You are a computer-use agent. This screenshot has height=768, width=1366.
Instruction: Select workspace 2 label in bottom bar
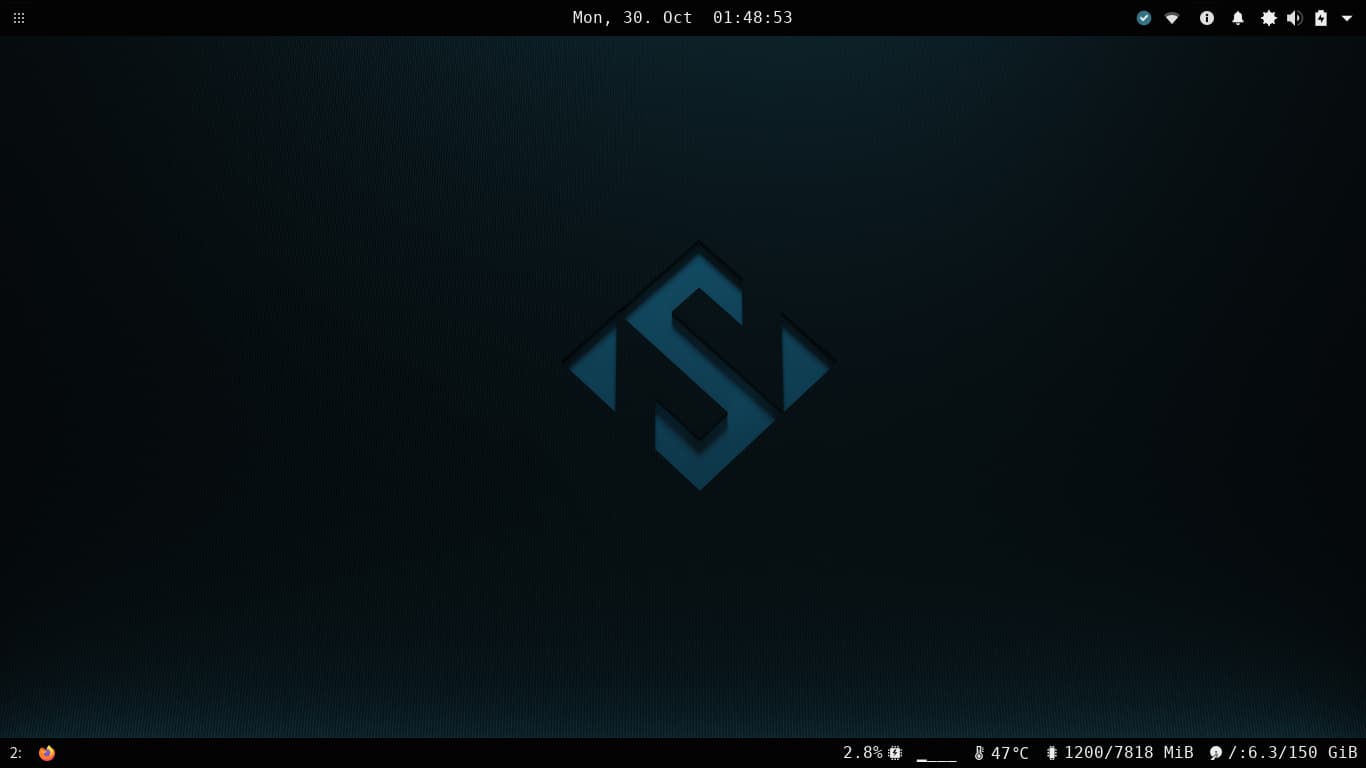point(15,753)
